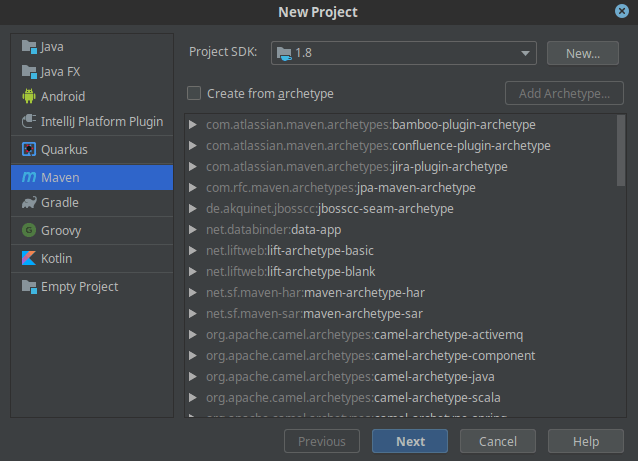The image size is (638, 461).
Task: Expand confluence-plugin-archetype node
Action: (x=193, y=146)
